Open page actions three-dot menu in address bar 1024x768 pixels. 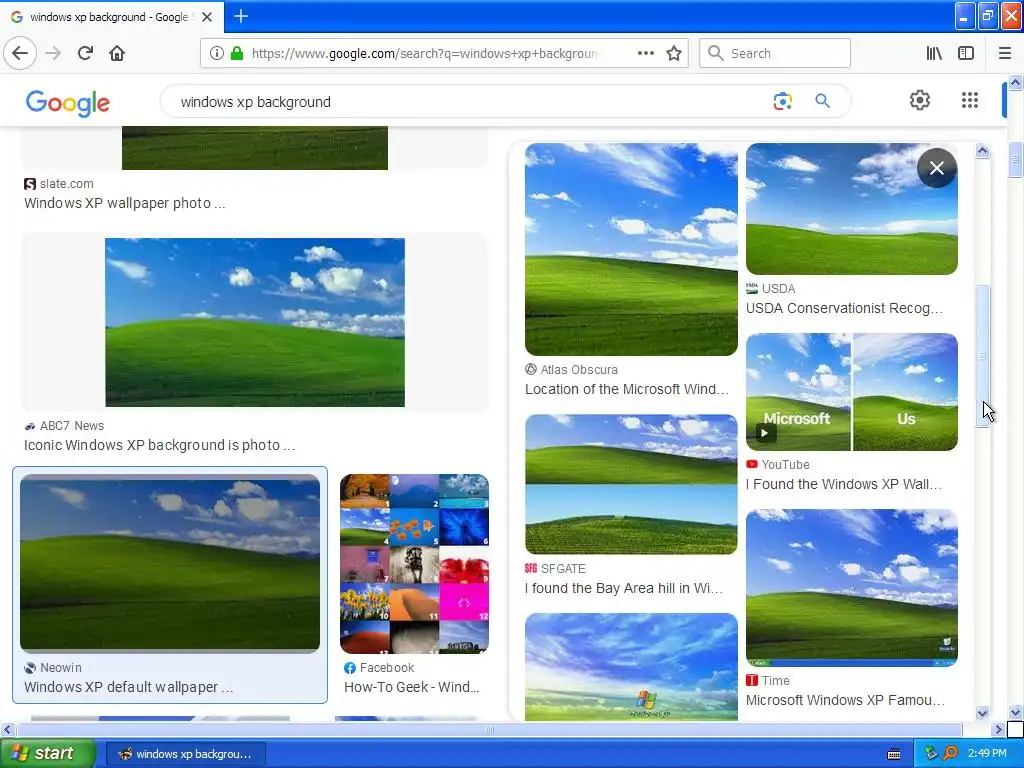pyautogui.click(x=645, y=53)
